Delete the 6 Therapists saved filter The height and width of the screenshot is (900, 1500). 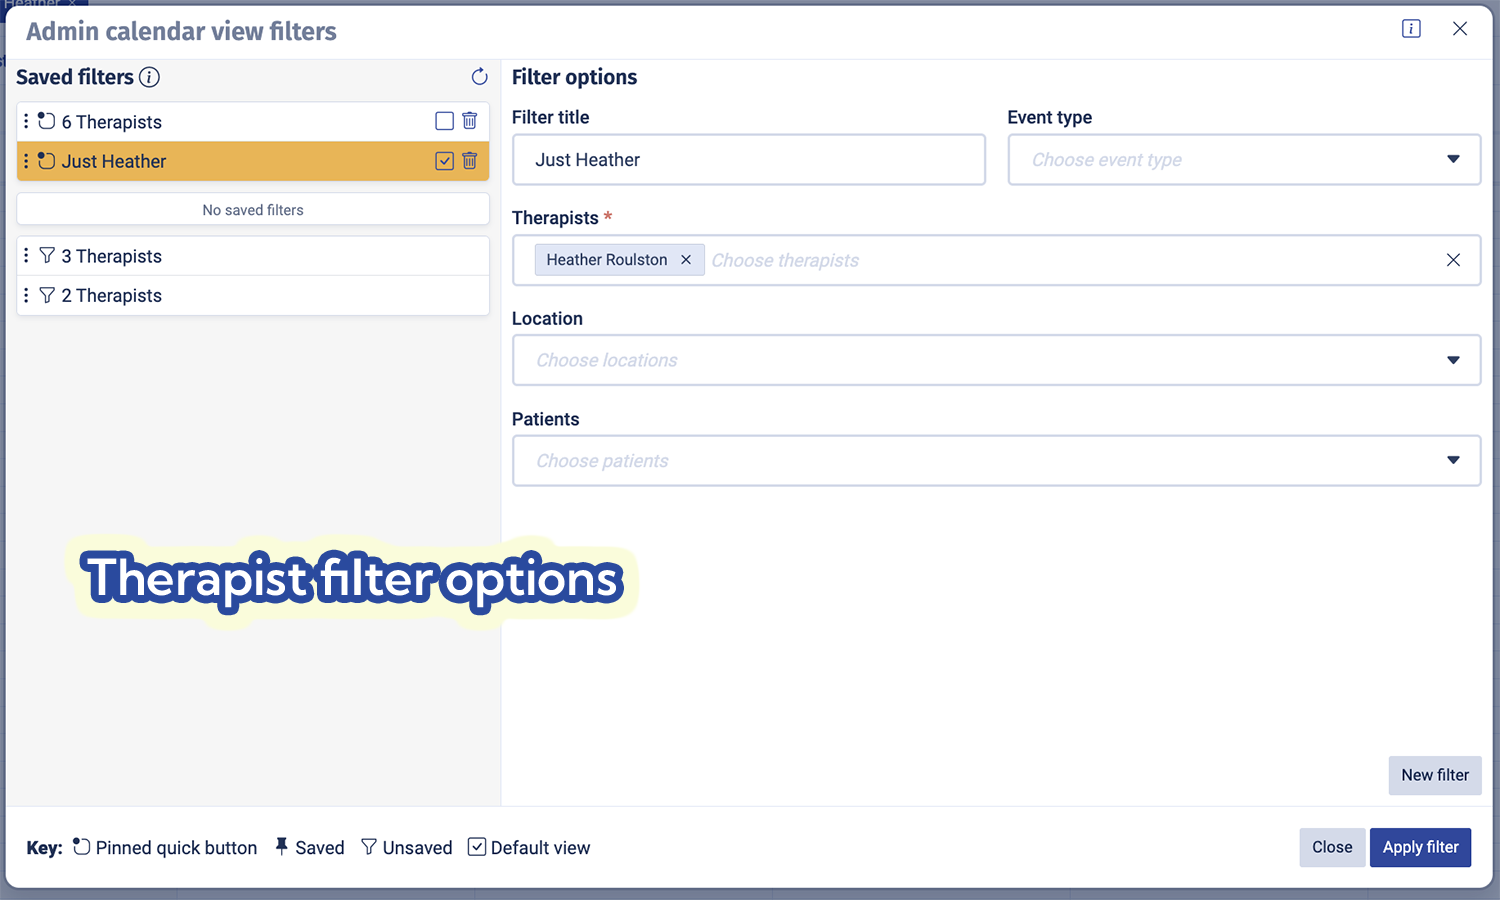470,121
